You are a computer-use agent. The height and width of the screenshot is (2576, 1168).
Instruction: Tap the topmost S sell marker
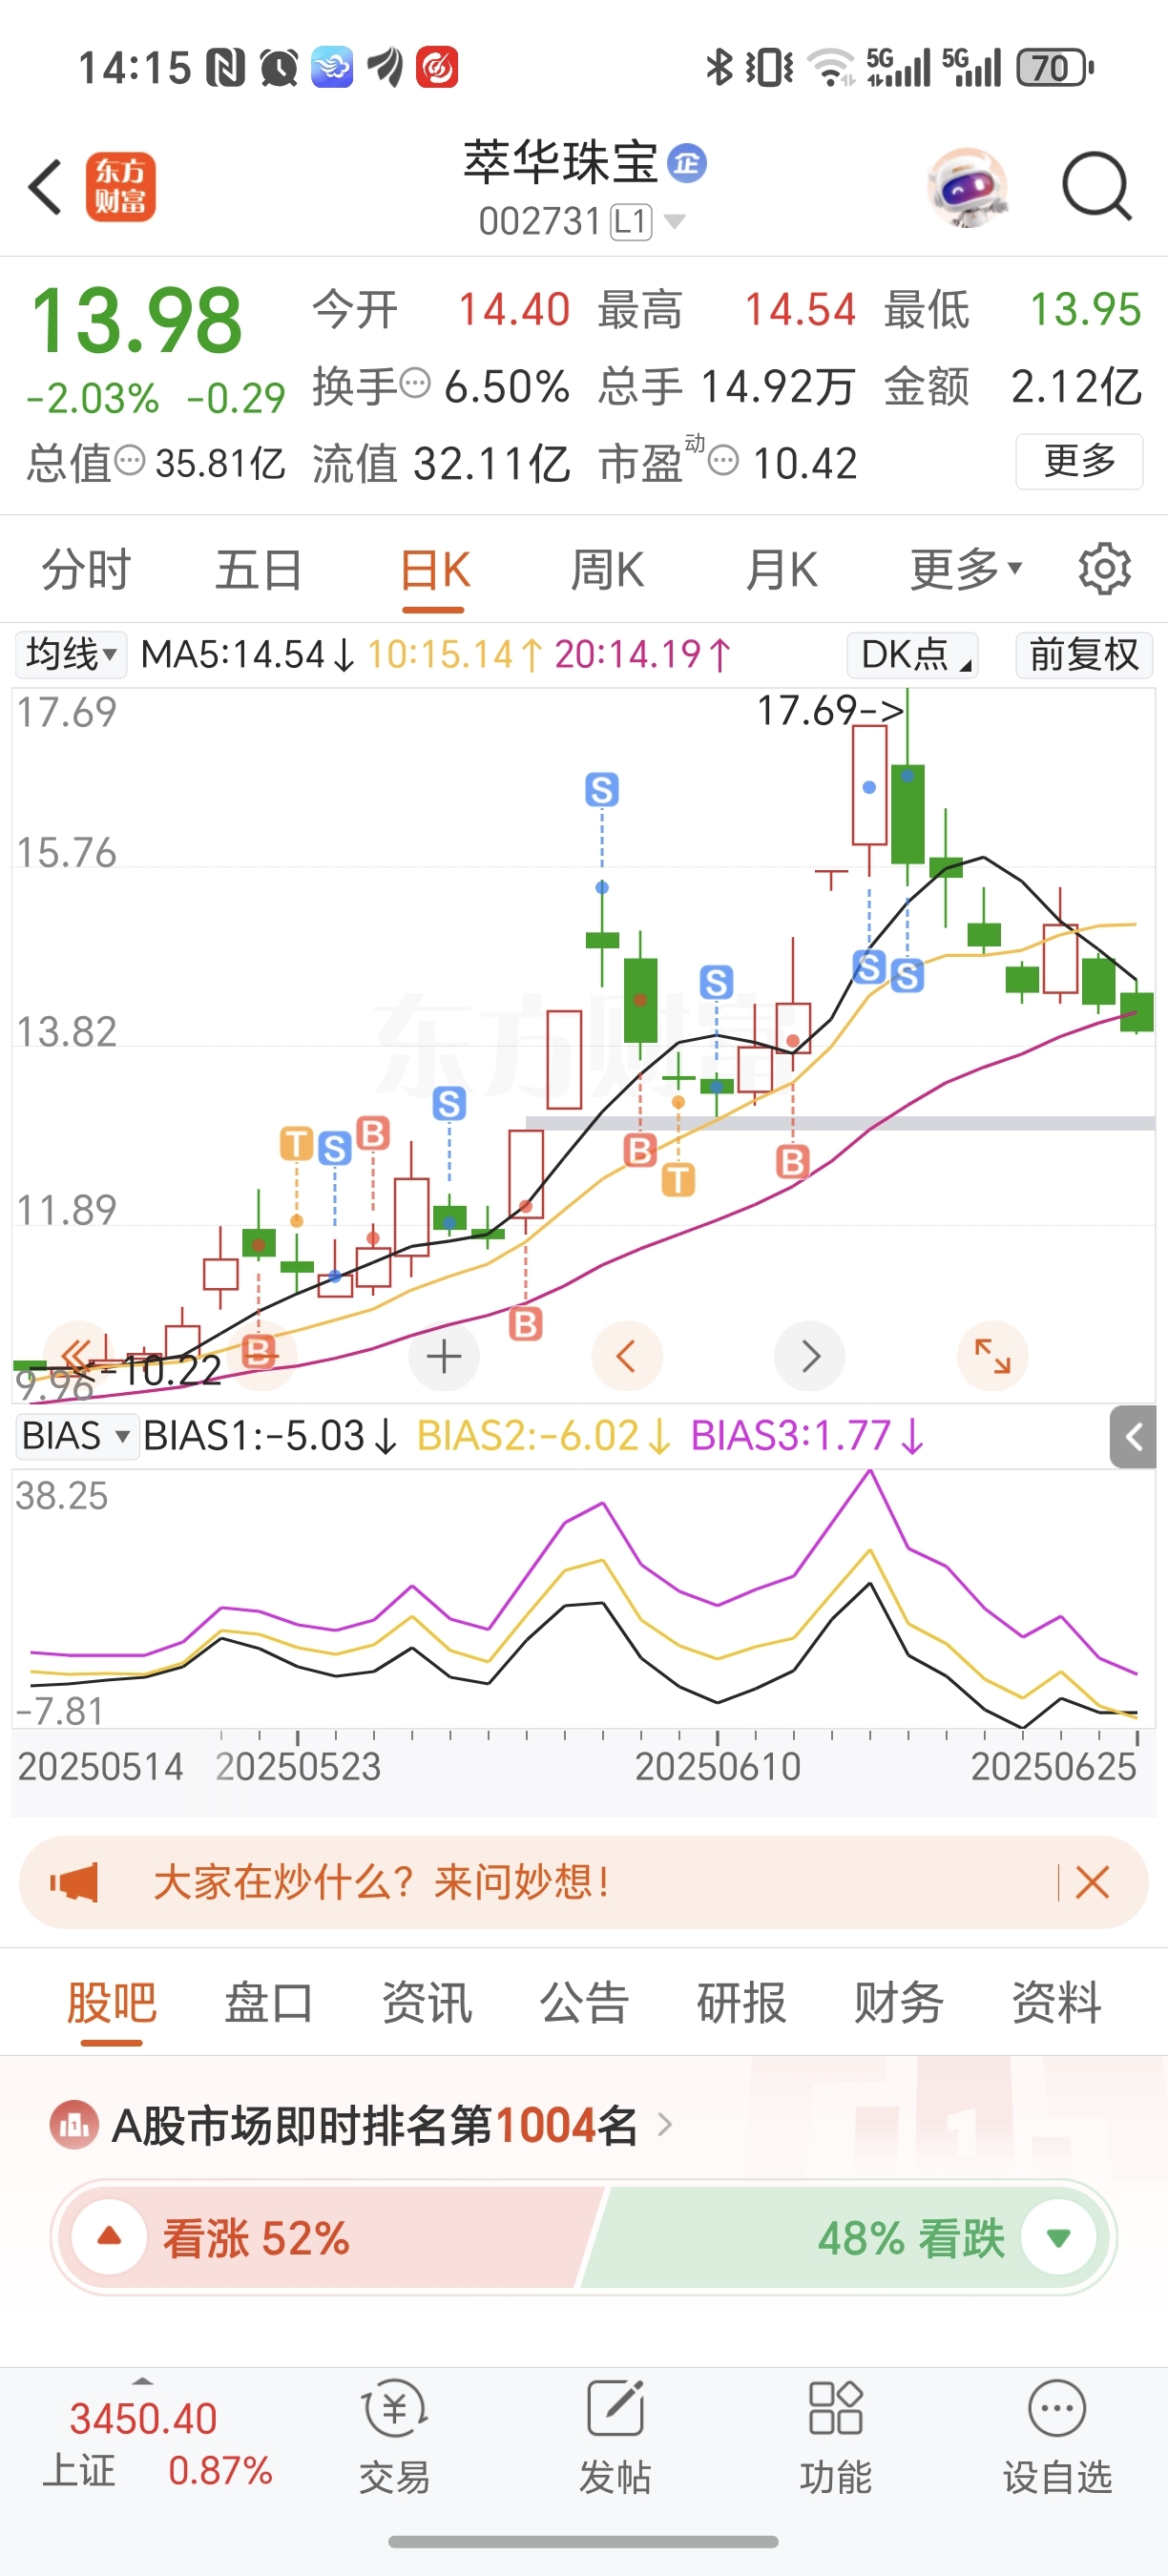(602, 790)
